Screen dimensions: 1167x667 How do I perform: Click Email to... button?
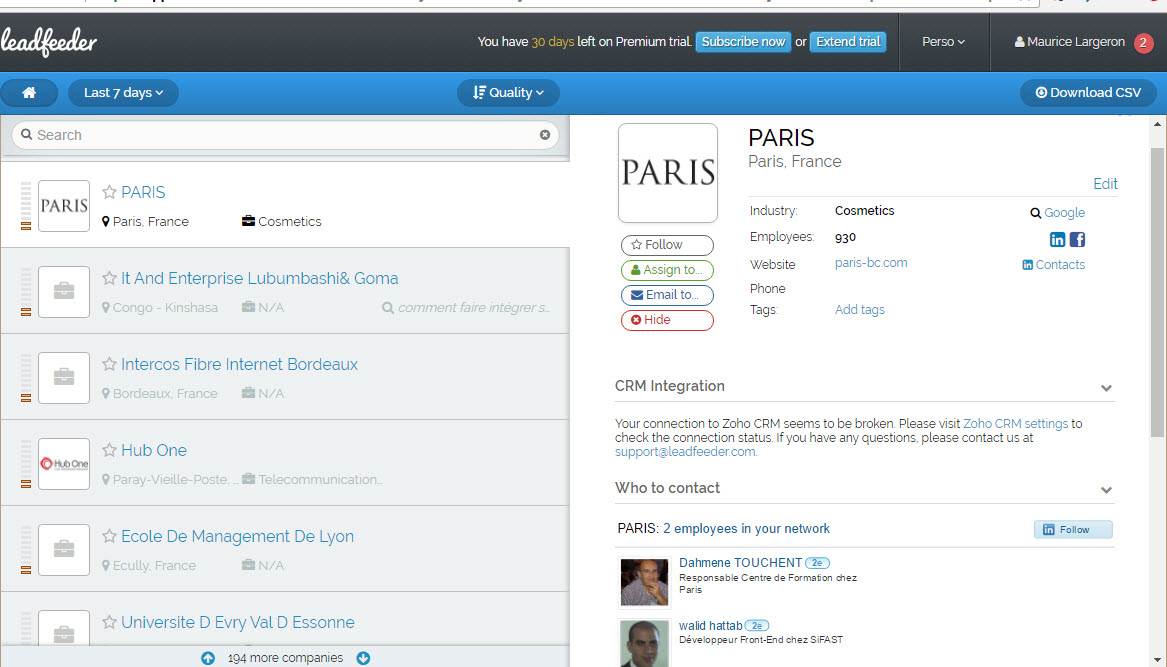point(667,295)
